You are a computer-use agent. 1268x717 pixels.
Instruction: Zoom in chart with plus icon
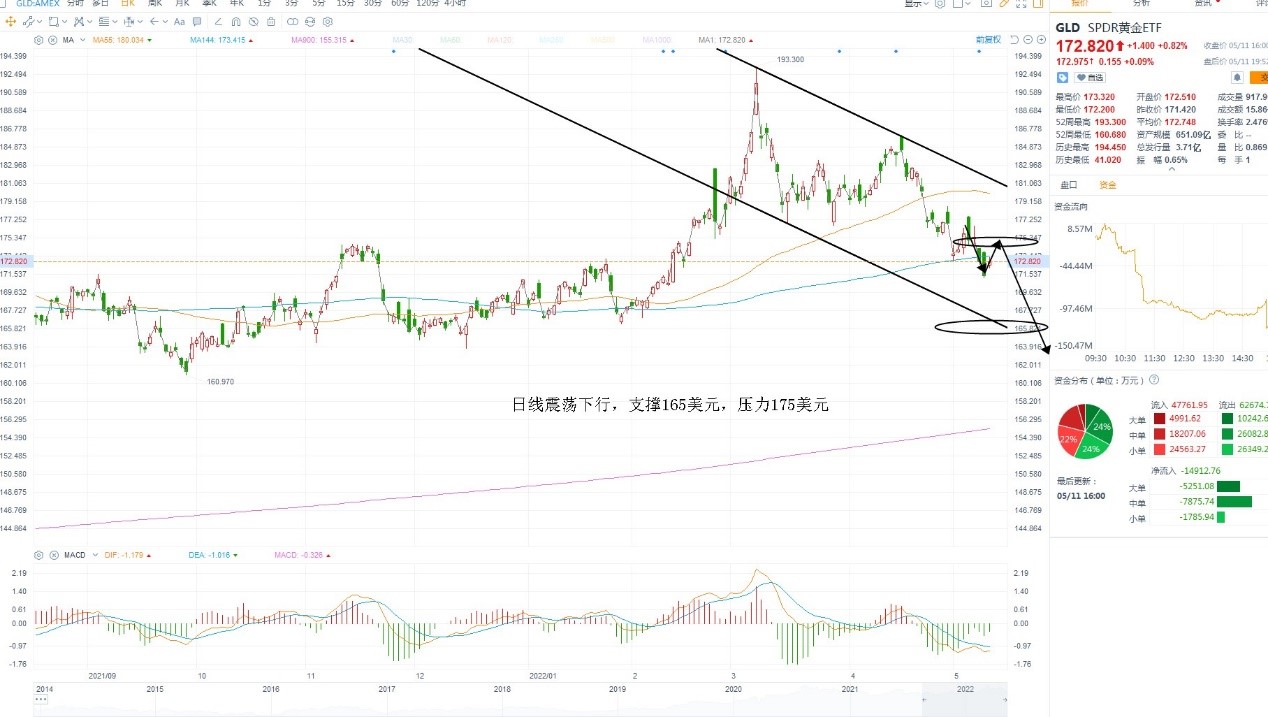1041,39
